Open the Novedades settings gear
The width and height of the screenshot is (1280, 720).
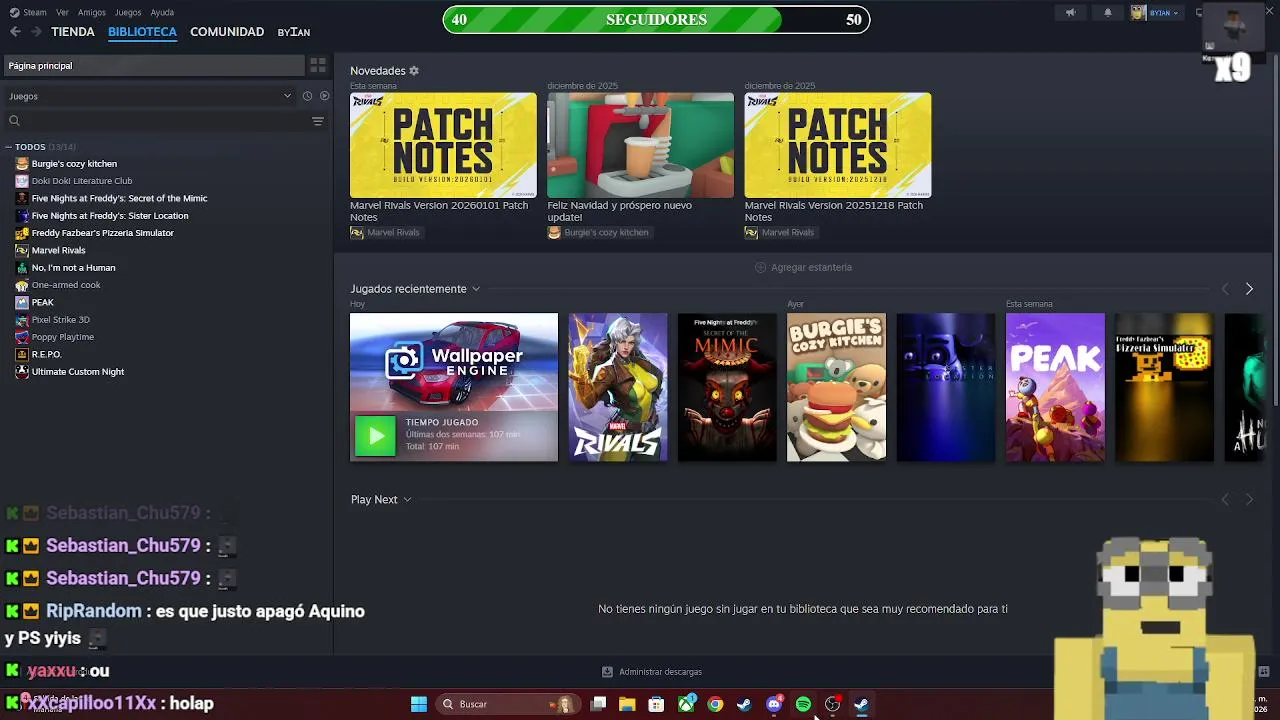click(x=414, y=71)
